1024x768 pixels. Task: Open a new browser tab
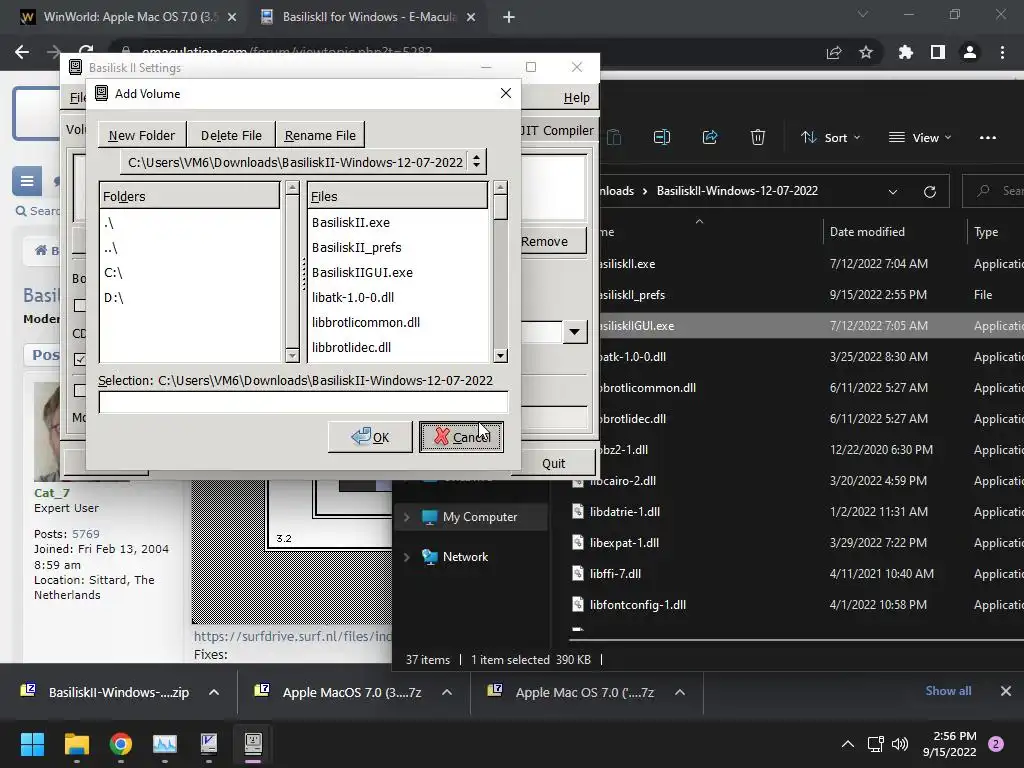(509, 17)
